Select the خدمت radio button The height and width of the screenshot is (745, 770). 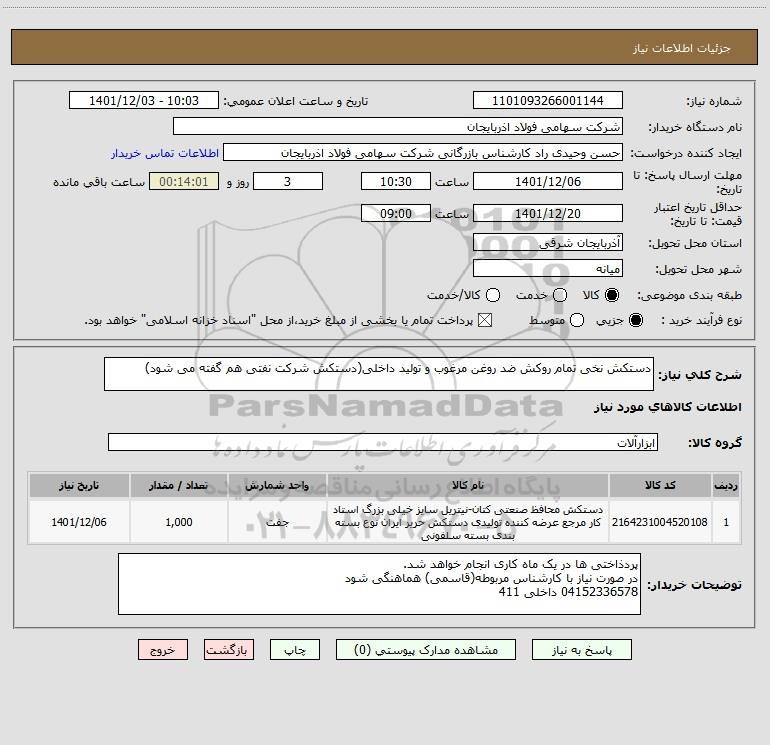click(560, 295)
